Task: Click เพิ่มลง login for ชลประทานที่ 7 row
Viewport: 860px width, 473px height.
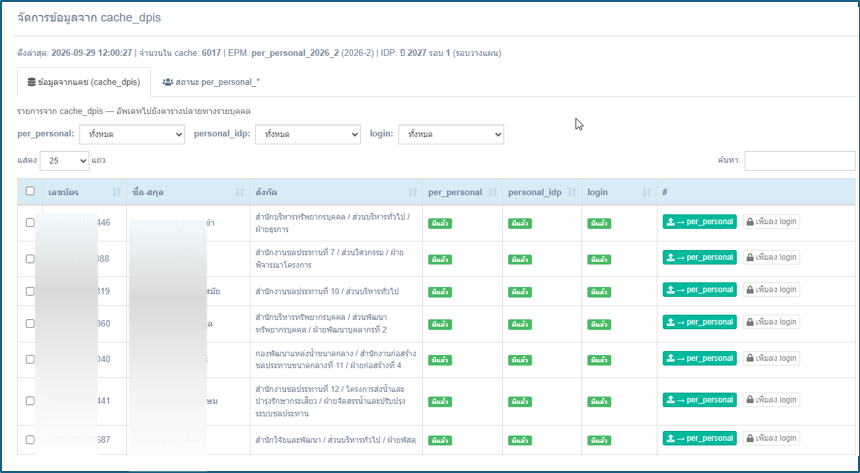Action: (771, 257)
